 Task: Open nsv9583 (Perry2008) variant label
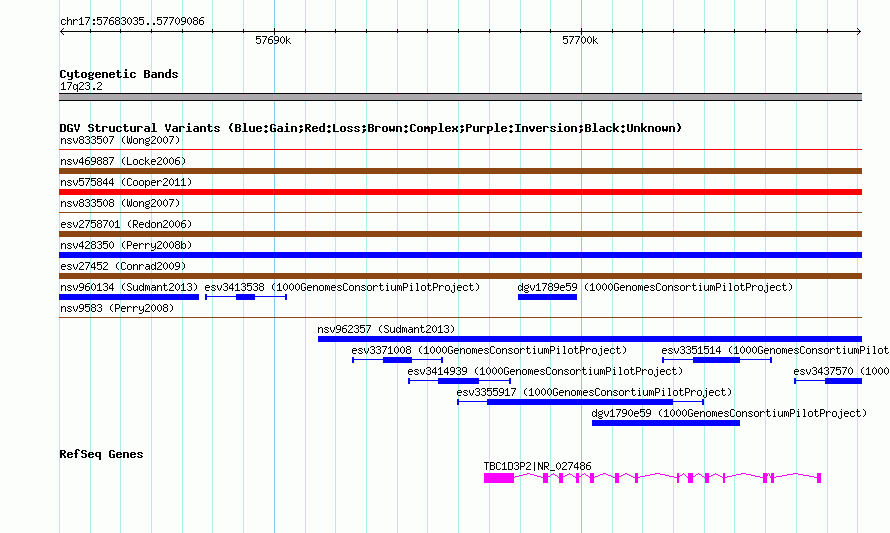pos(117,308)
